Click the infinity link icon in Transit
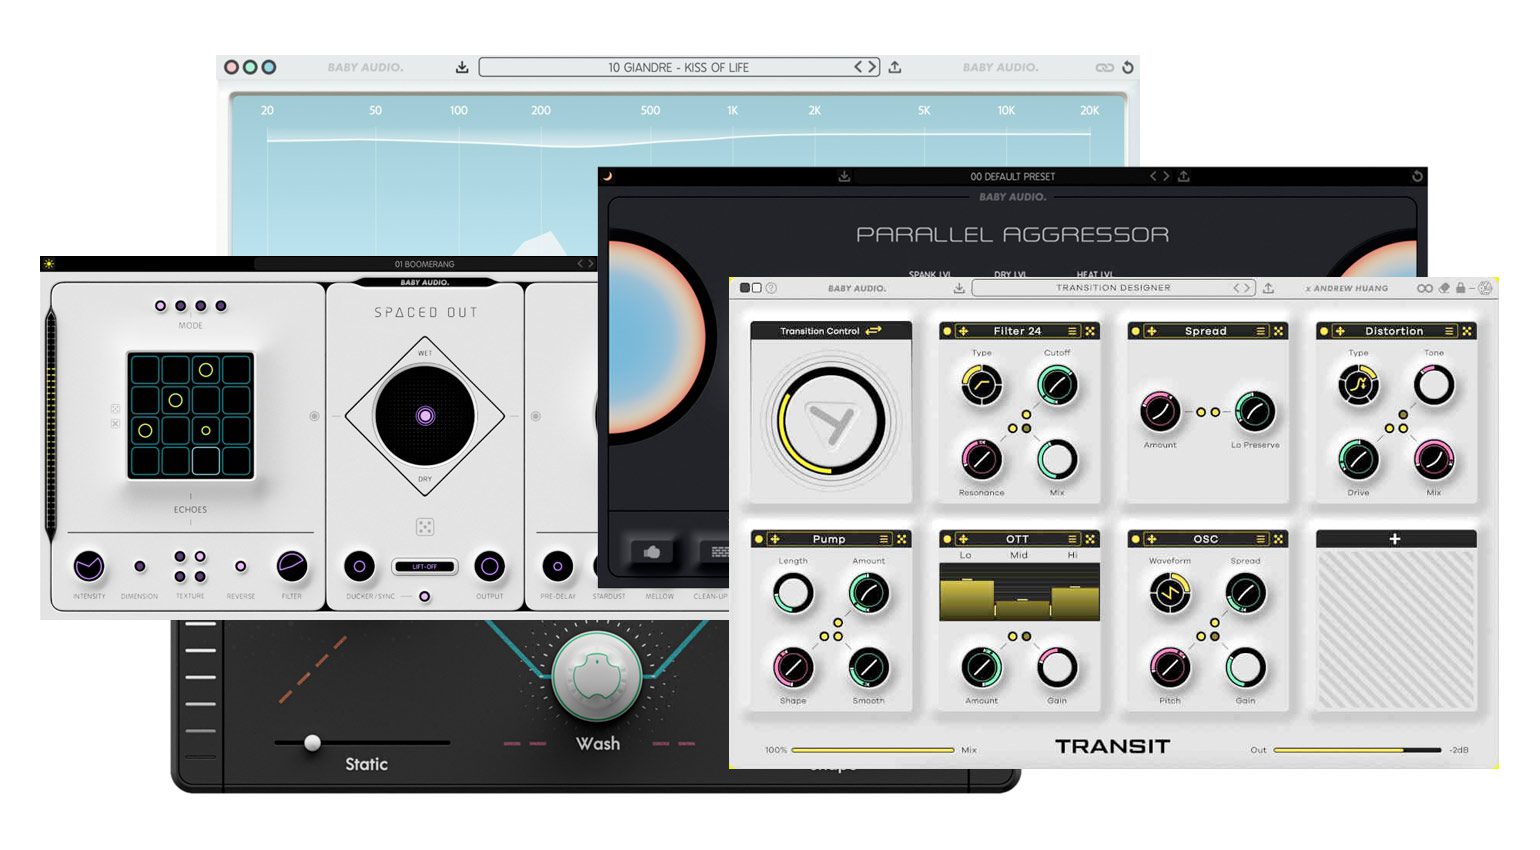Screen dimensions: 1540x850 pos(1425,288)
